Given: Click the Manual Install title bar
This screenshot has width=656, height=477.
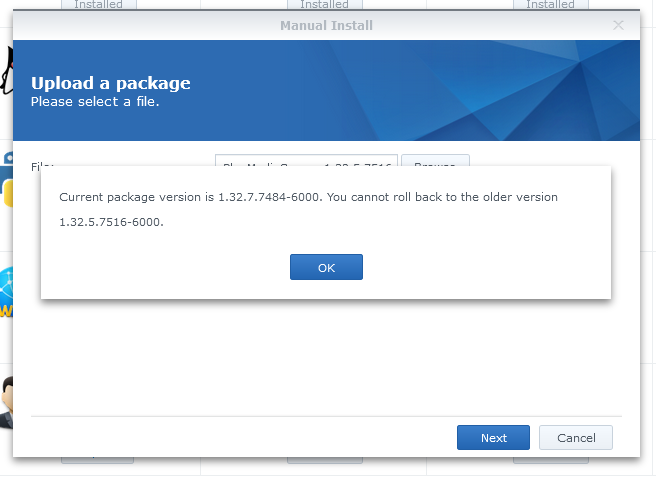Looking at the screenshot, I should (326, 25).
